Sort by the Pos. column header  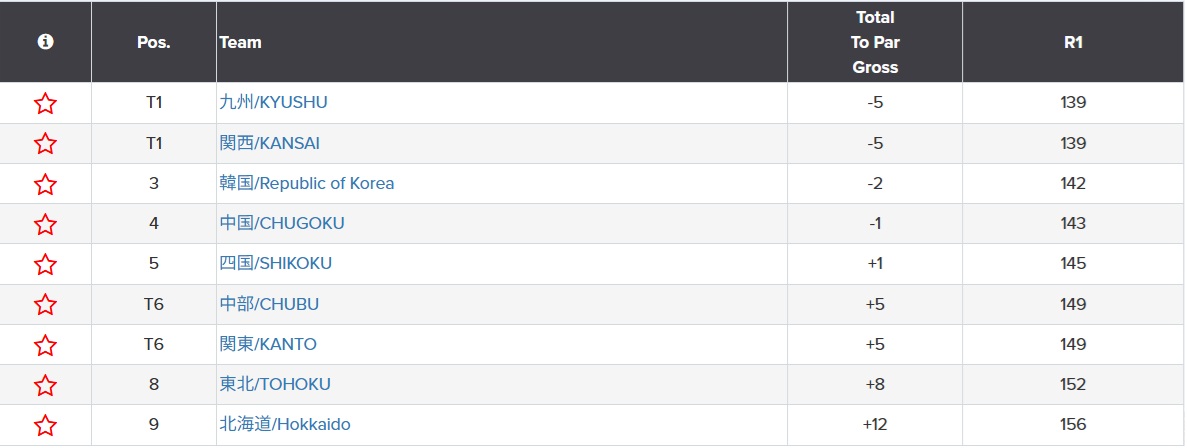[x=153, y=42]
